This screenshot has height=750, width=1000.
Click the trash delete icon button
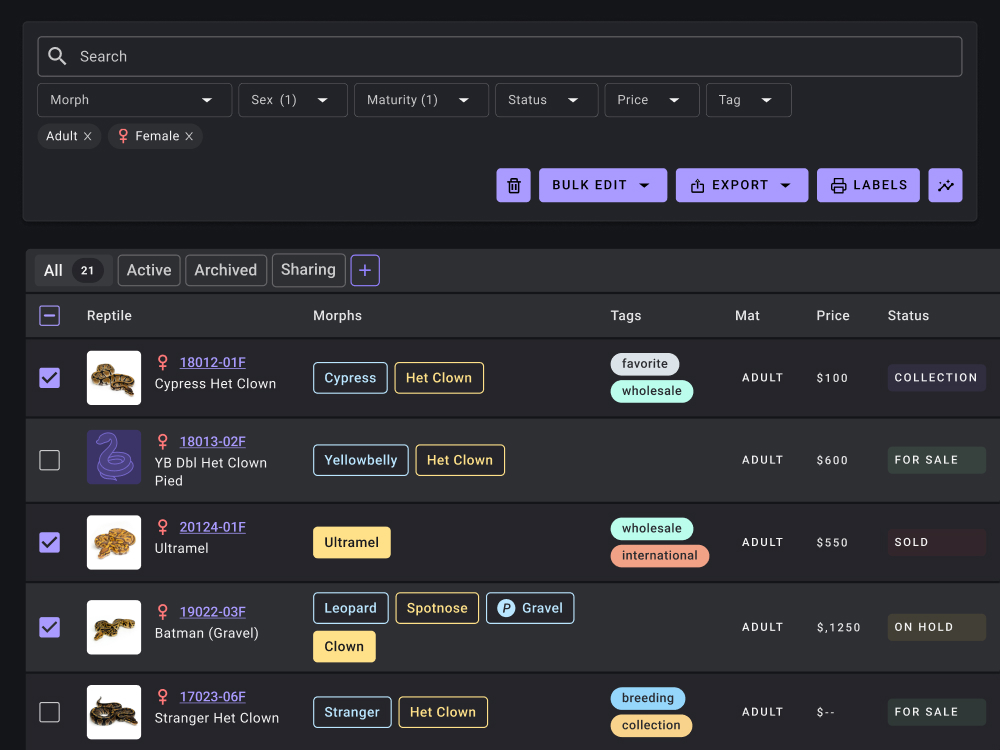click(513, 185)
